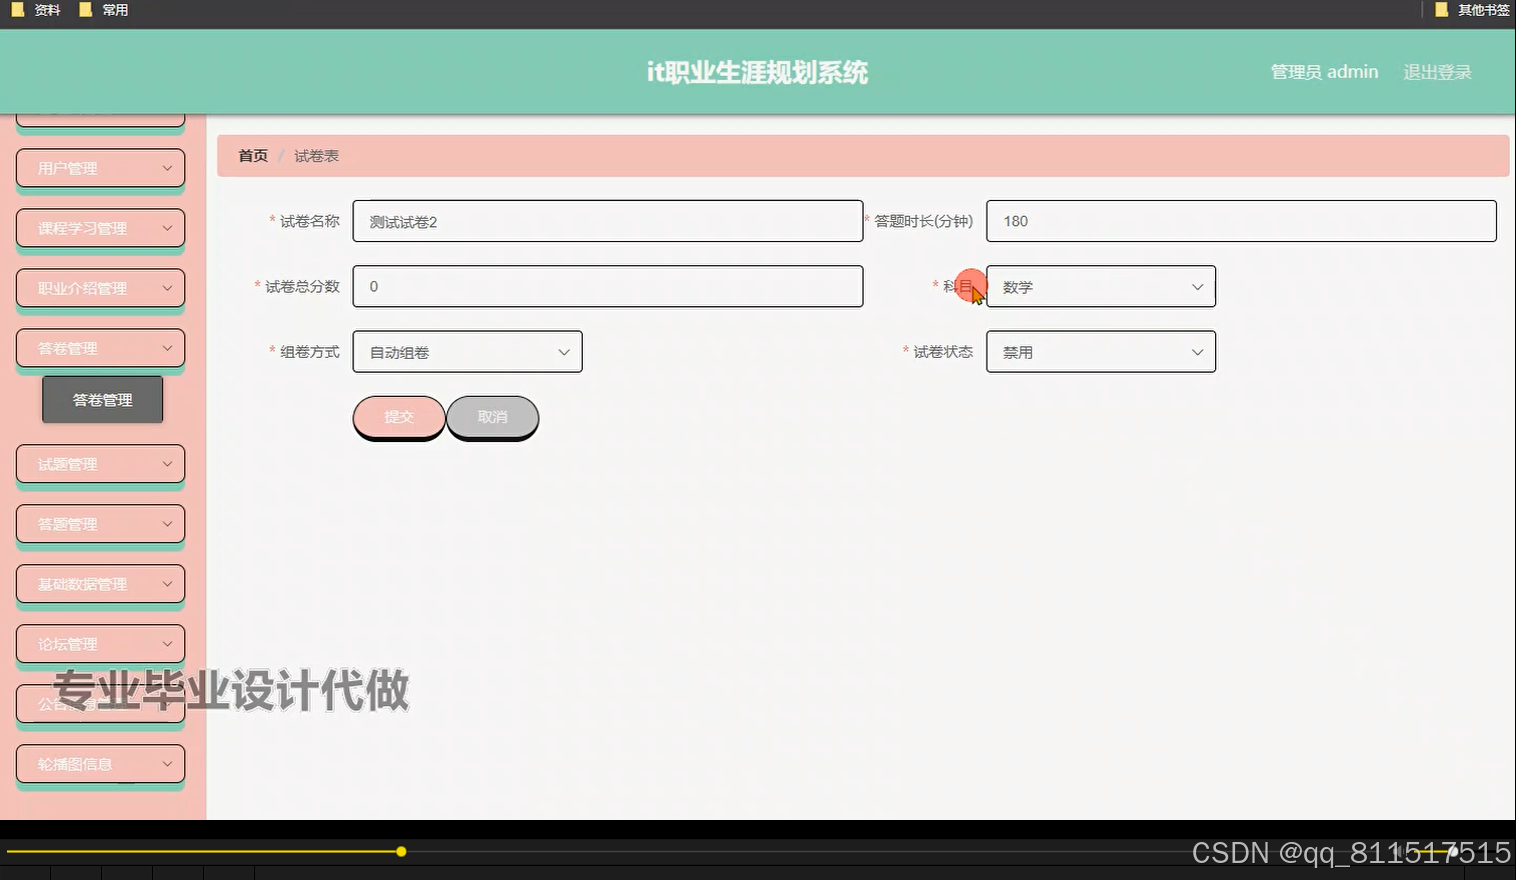Open the 组卷方式 dropdown showing 自动组卷

(466, 351)
